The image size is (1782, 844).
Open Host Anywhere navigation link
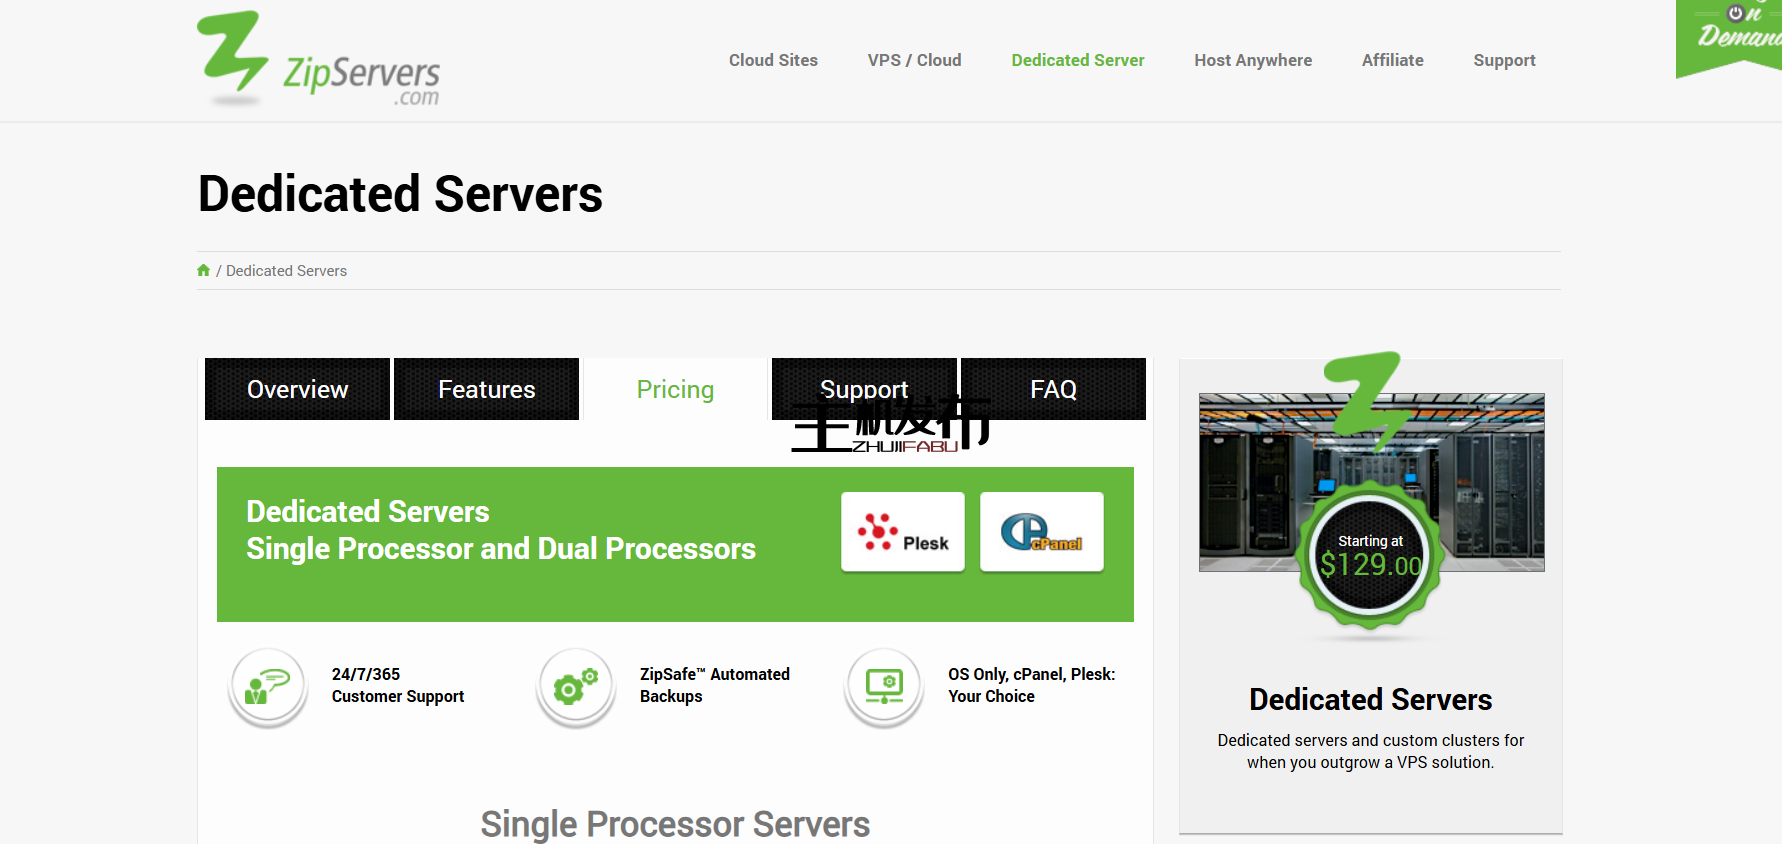tap(1252, 60)
